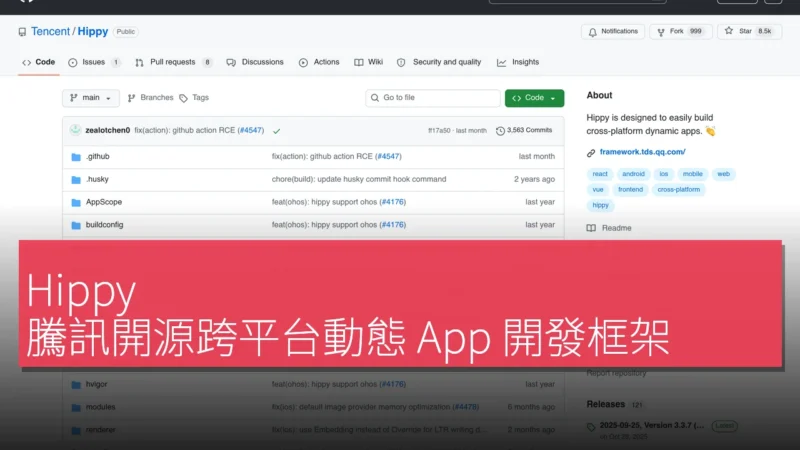Open the buildconfig folder
Viewport: 800px width, 450px height.
pyautogui.click(x=104, y=225)
